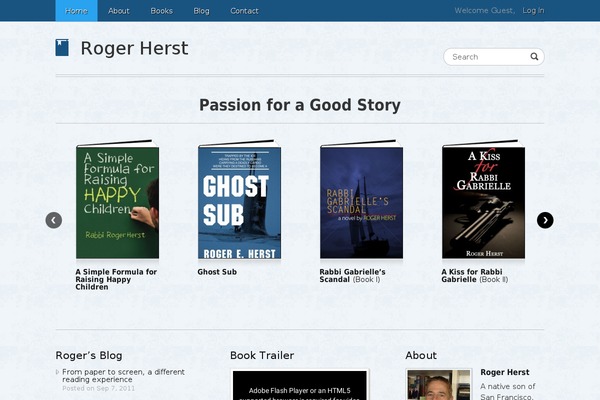Open A Kiss for Rabbi Gabrielle cover
The width and height of the screenshot is (600, 400).
pyautogui.click(x=484, y=199)
